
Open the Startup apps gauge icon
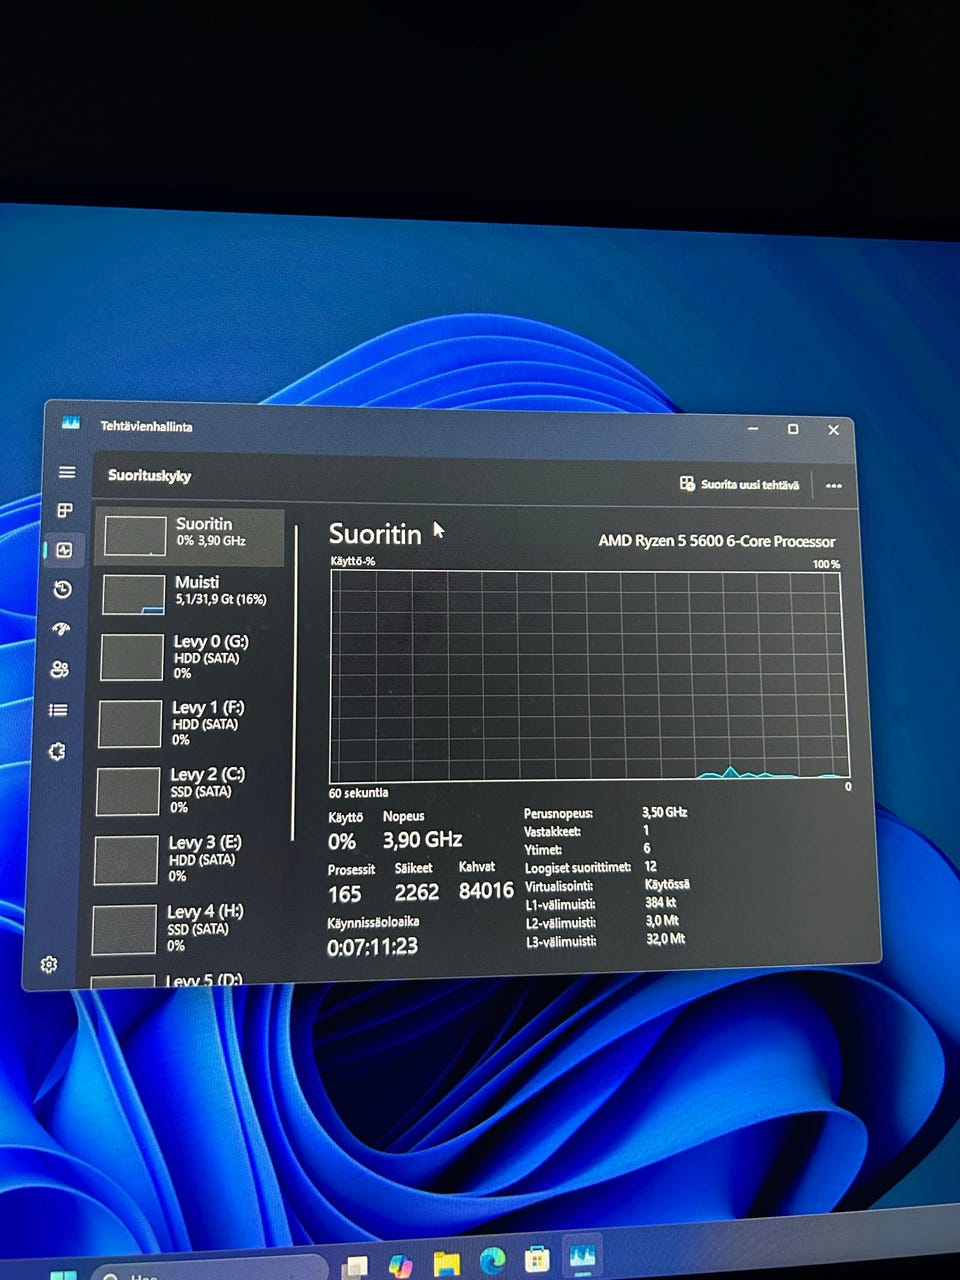click(61, 629)
